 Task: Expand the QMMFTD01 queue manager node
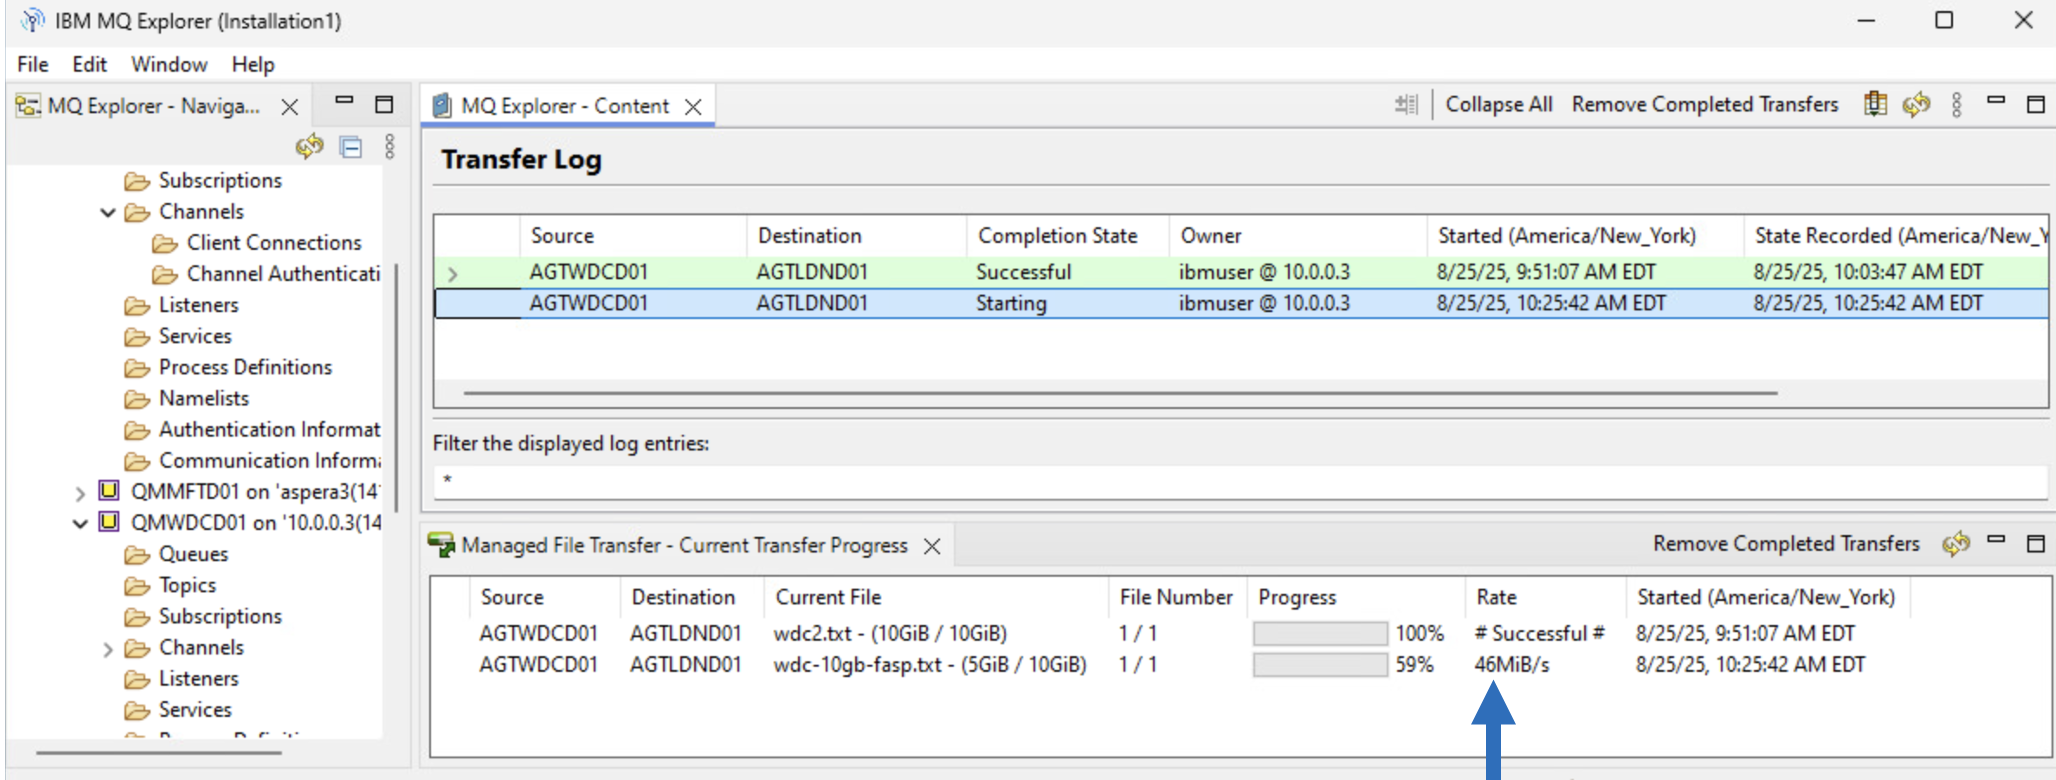click(80, 492)
